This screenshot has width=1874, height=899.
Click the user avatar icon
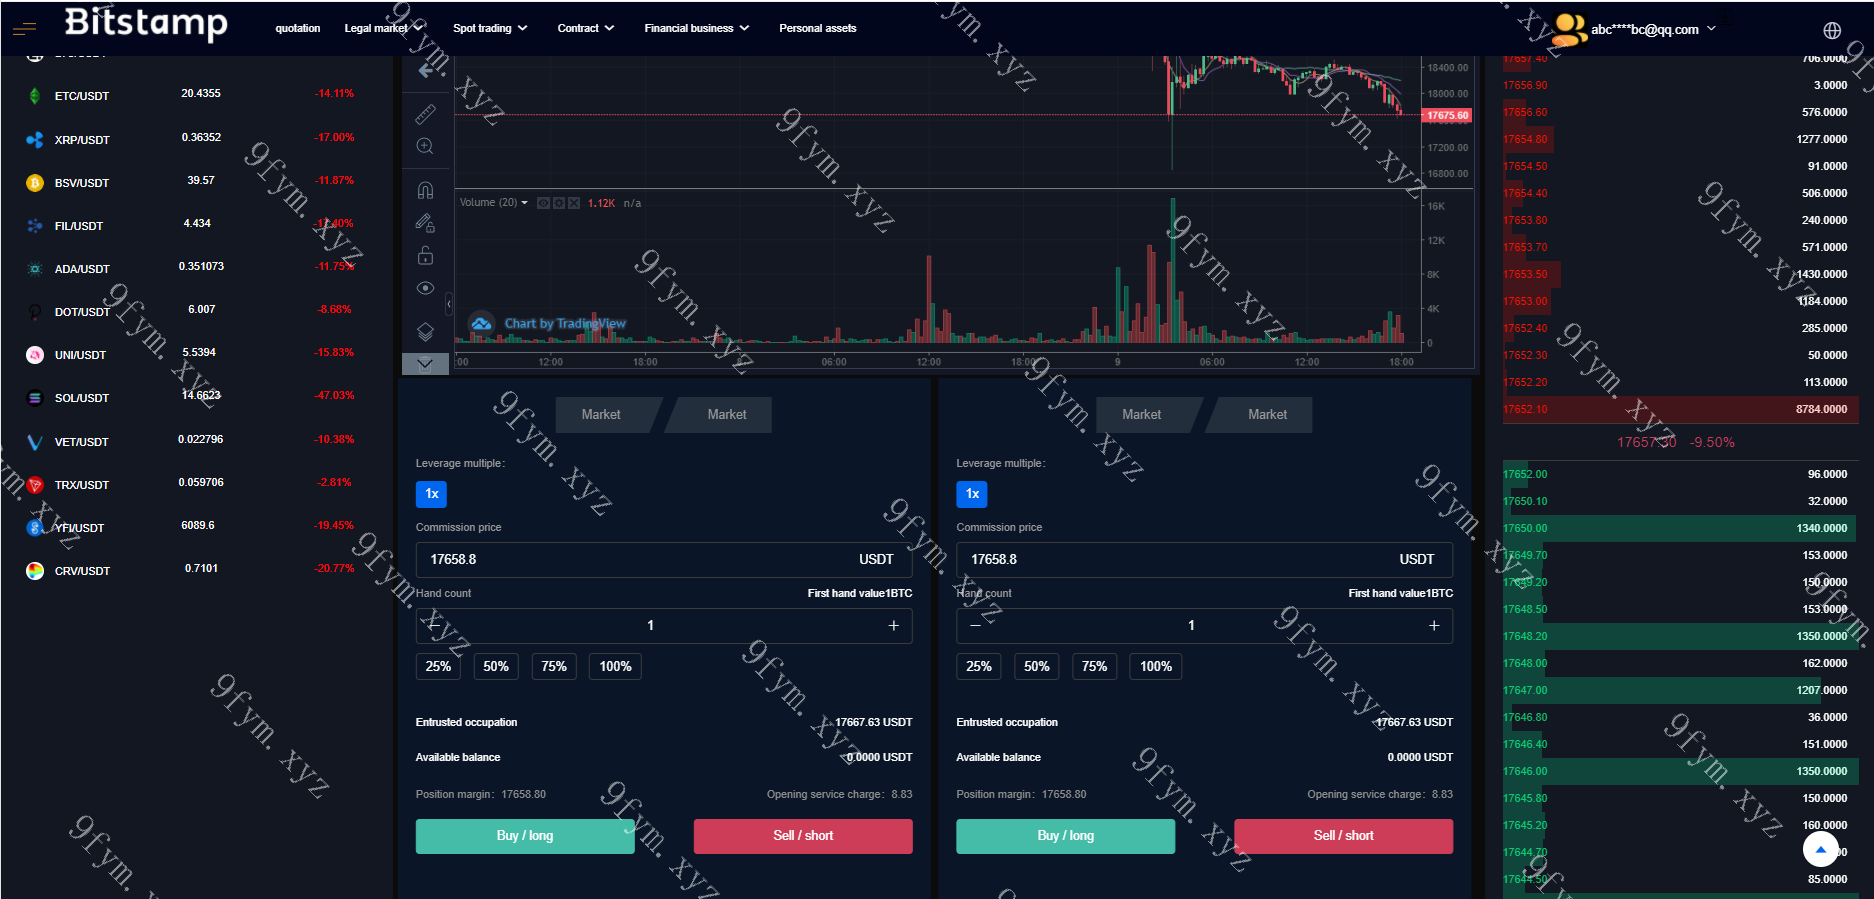(1569, 29)
